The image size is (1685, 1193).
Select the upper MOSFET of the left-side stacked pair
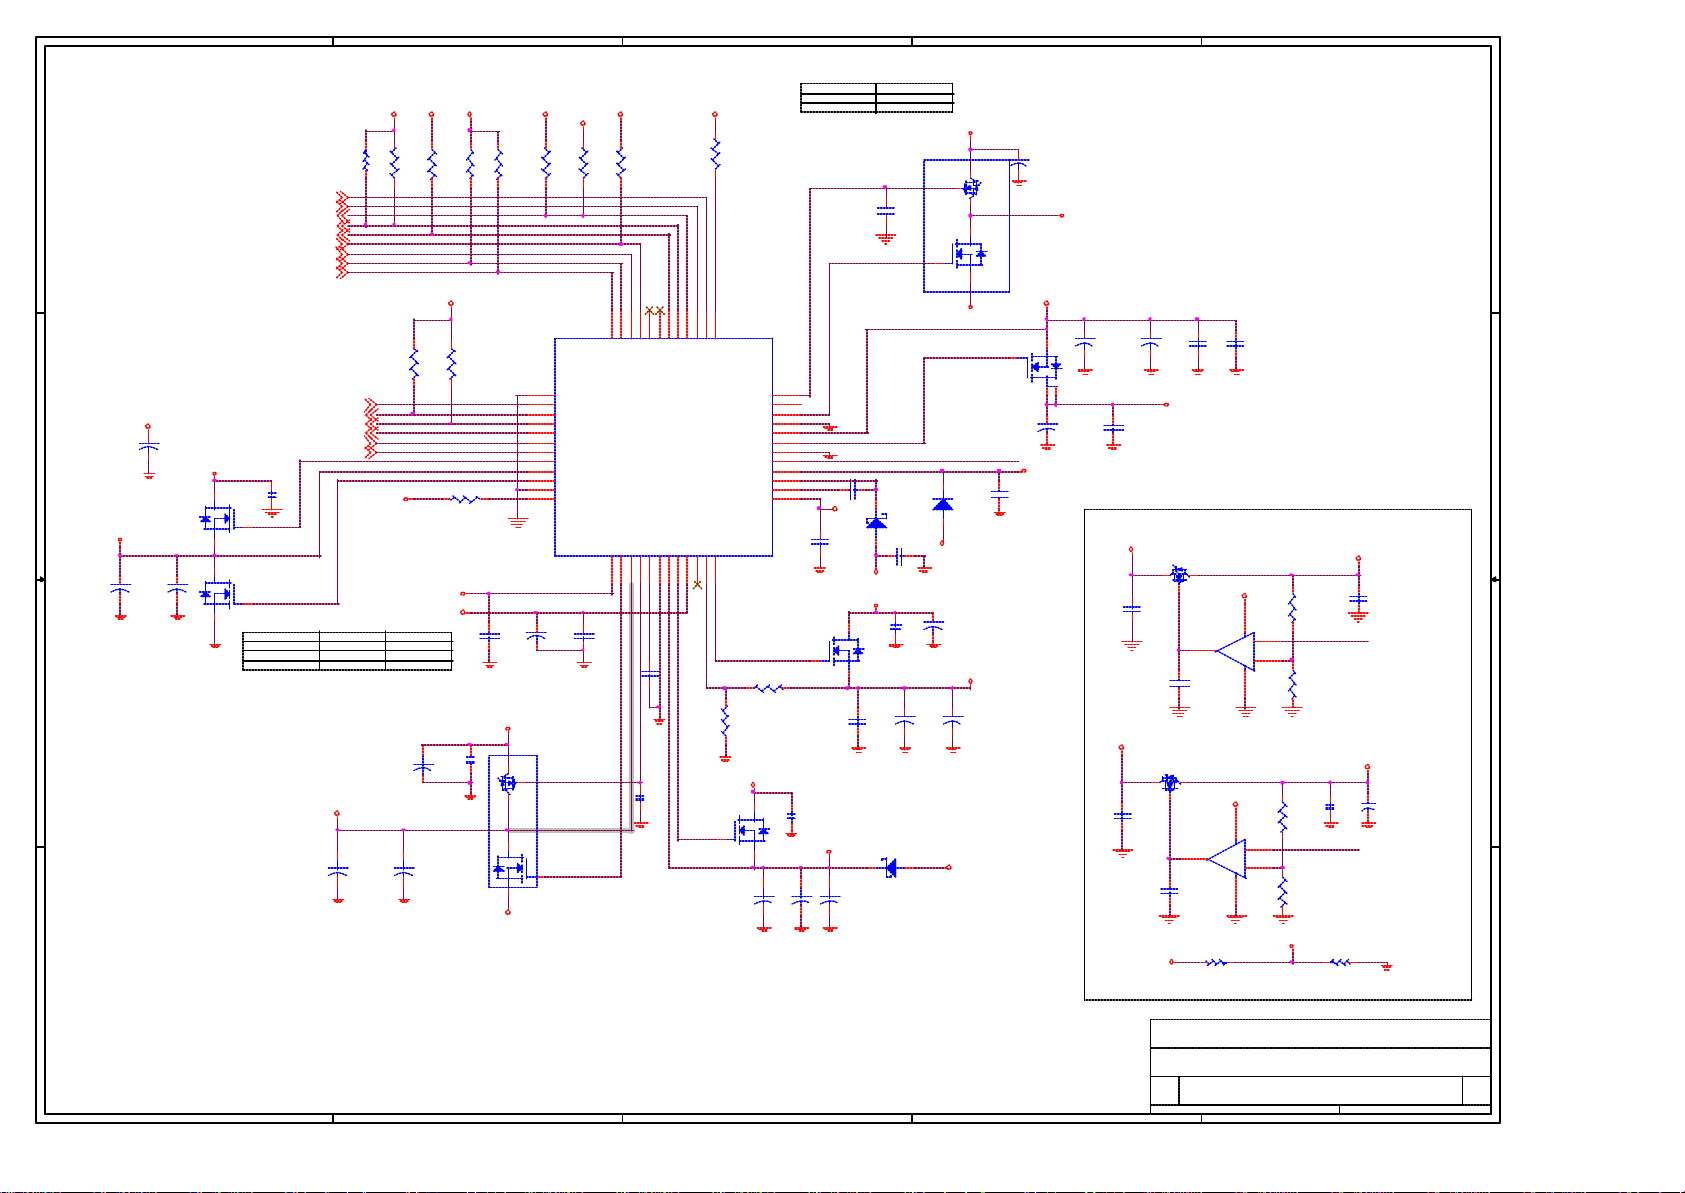tap(217, 518)
